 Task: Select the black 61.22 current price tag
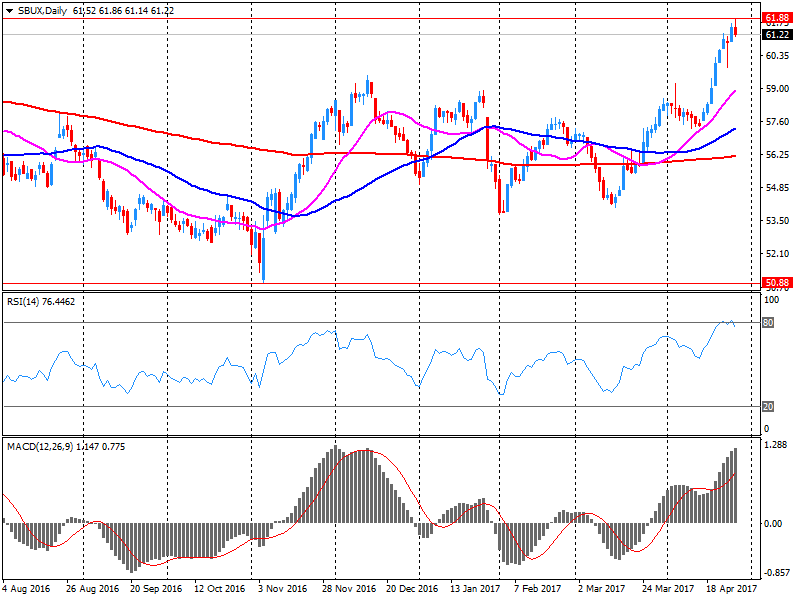point(777,34)
